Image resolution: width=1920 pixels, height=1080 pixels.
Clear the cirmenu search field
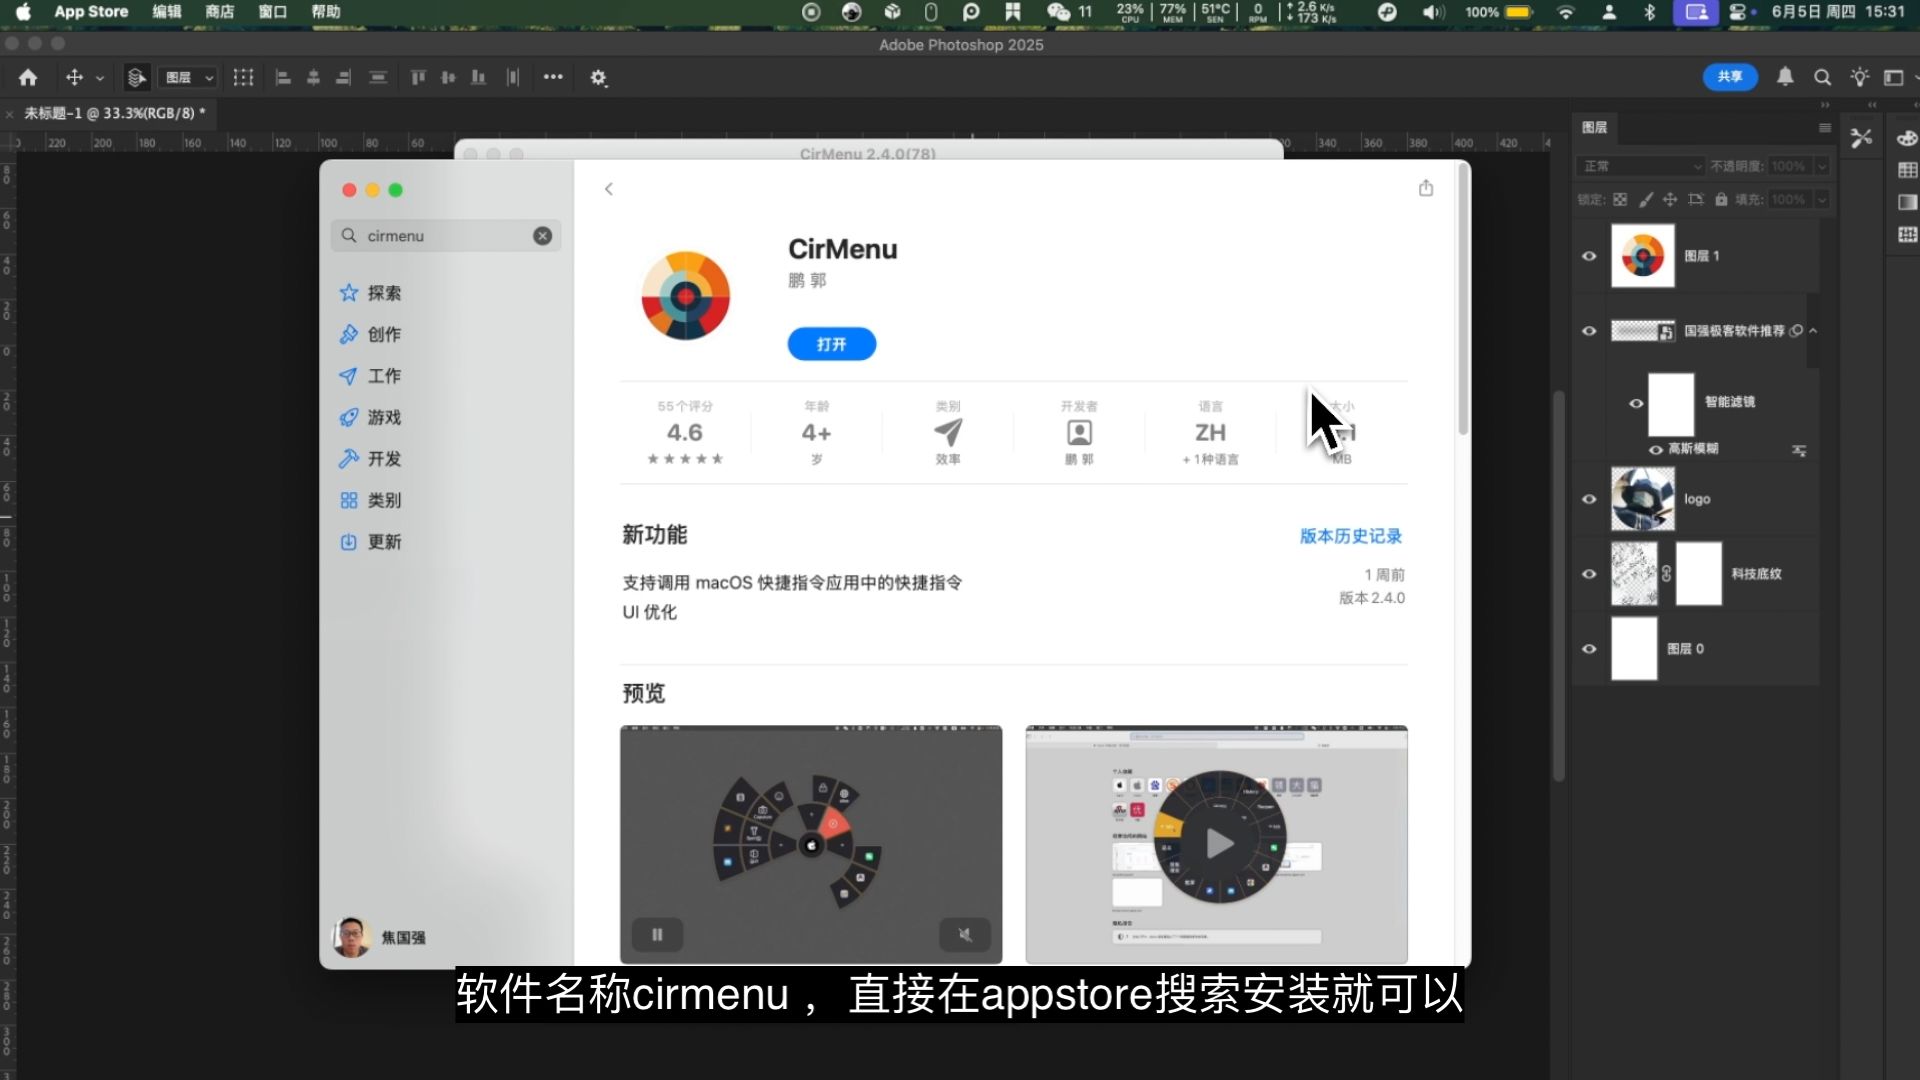pos(542,236)
